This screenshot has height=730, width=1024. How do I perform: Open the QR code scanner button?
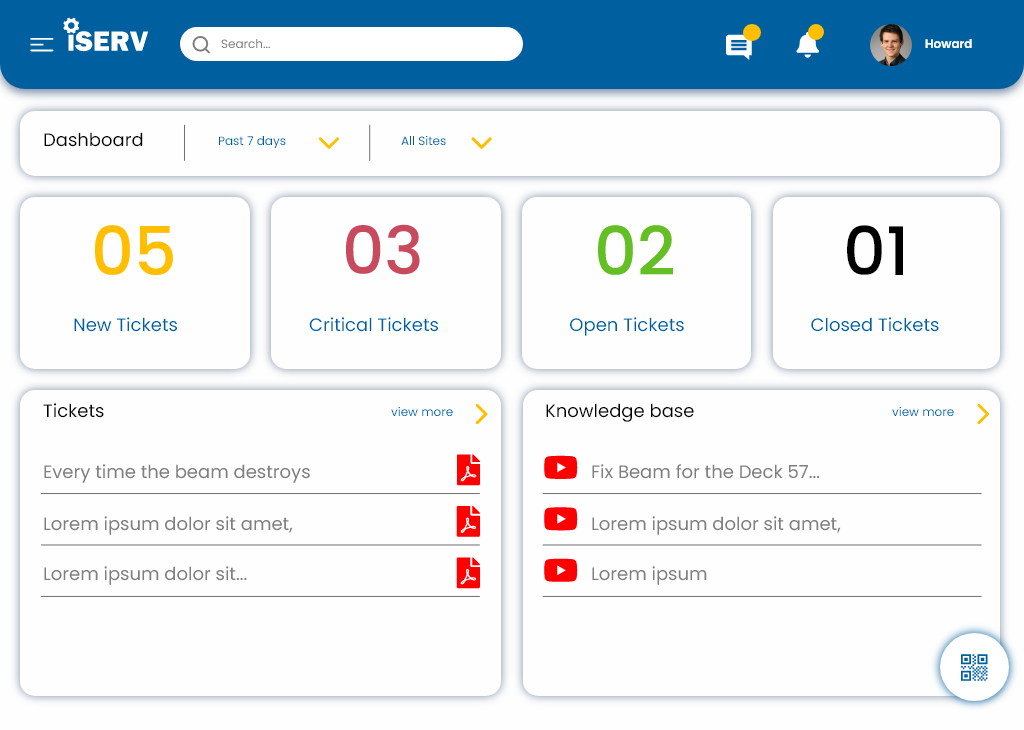974,667
